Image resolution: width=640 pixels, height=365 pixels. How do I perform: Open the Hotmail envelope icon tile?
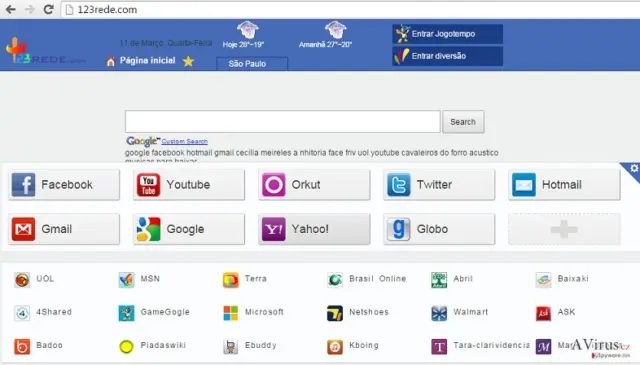564,185
